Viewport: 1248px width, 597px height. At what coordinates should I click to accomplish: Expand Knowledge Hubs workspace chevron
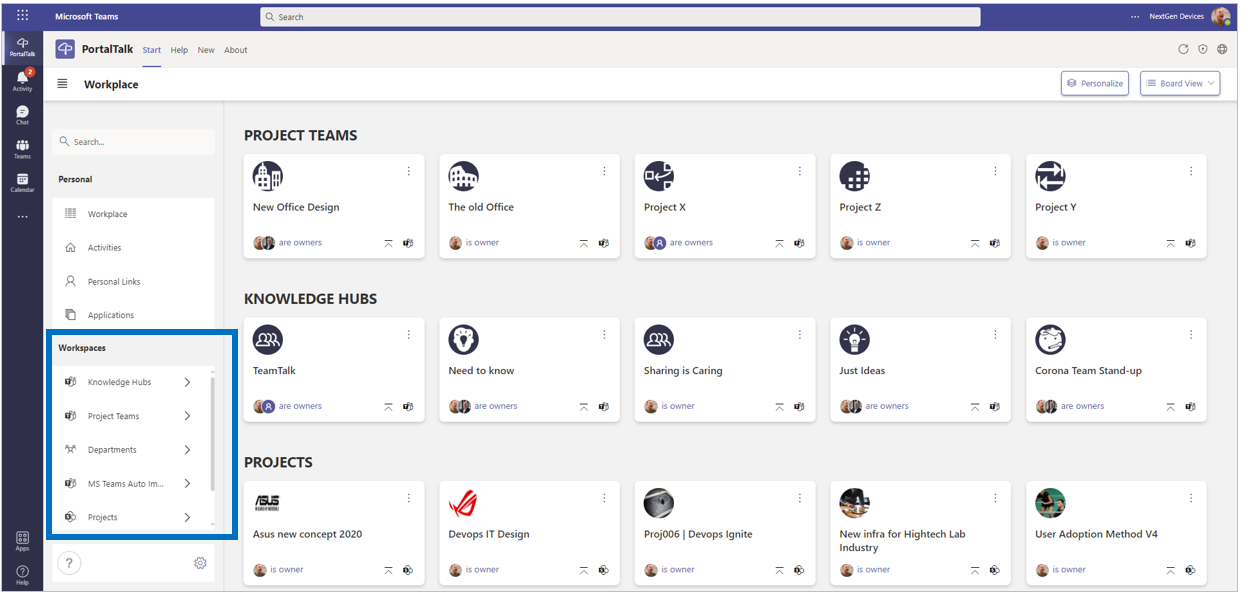tap(187, 382)
